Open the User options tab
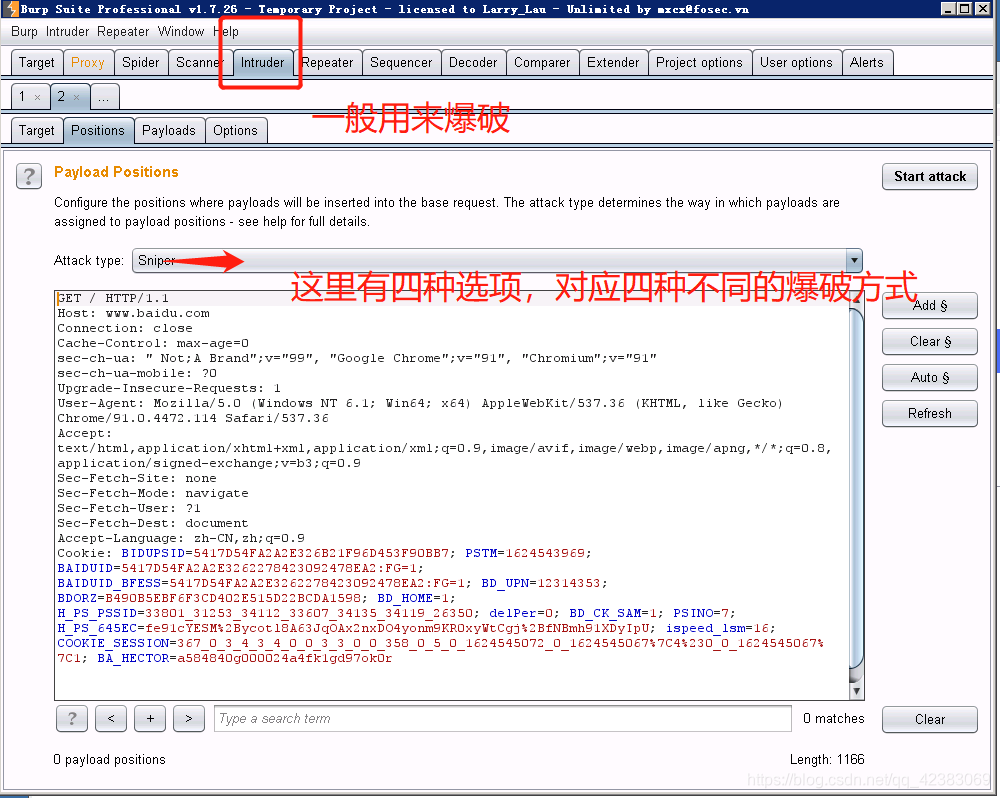 796,63
